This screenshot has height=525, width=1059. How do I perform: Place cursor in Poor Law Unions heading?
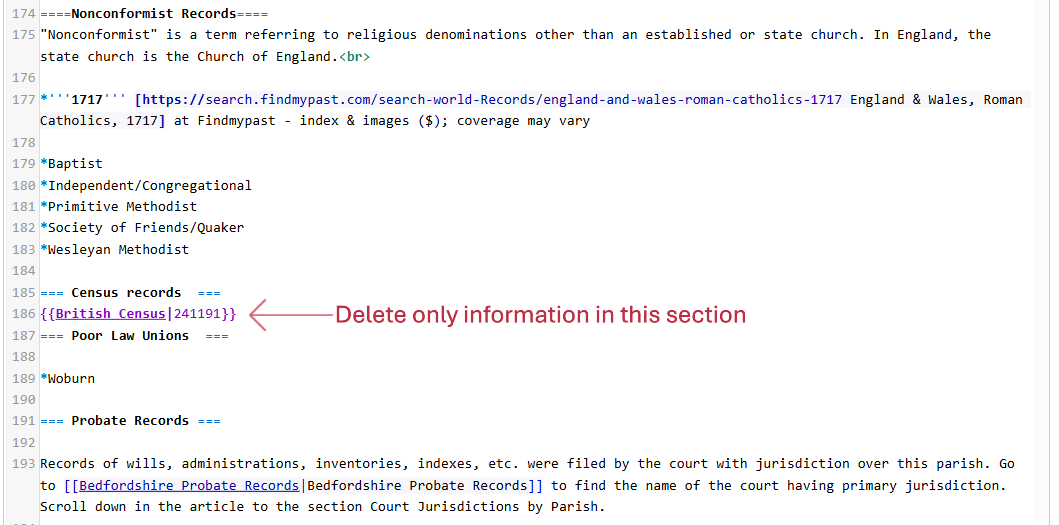[x=130, y=336]
